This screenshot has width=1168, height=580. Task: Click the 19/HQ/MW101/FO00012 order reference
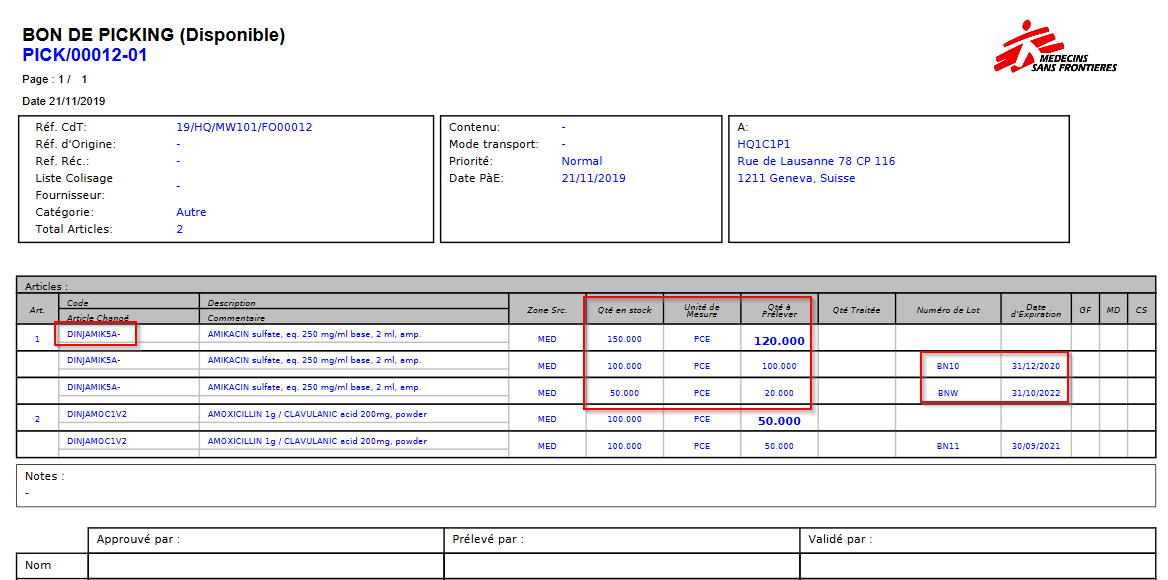244,127
